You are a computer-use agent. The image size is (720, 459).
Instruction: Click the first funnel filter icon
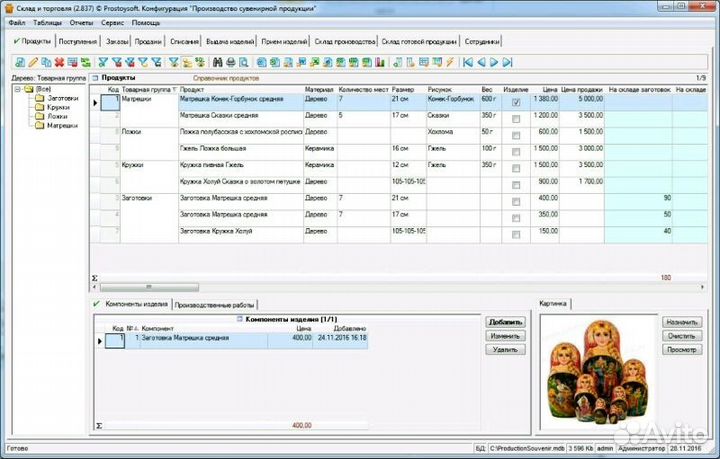[102, 63]
